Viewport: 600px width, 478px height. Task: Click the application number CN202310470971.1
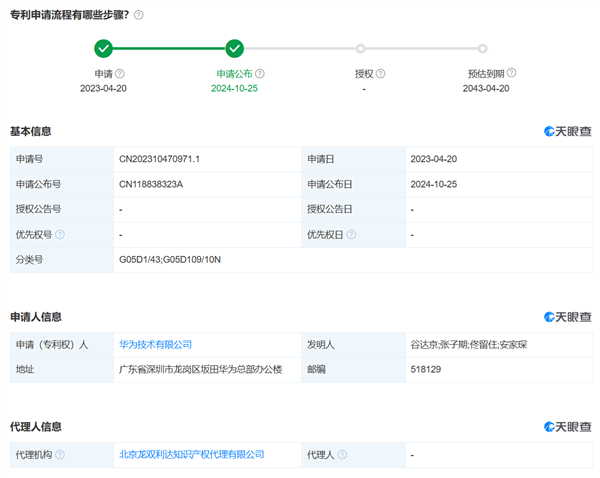[x=160, y=159]
